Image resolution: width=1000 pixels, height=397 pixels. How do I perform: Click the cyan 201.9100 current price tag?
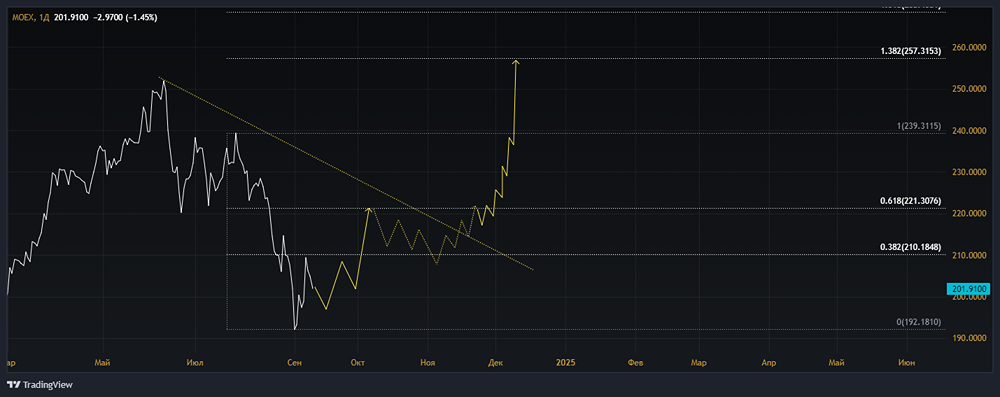tap(969, 288)
